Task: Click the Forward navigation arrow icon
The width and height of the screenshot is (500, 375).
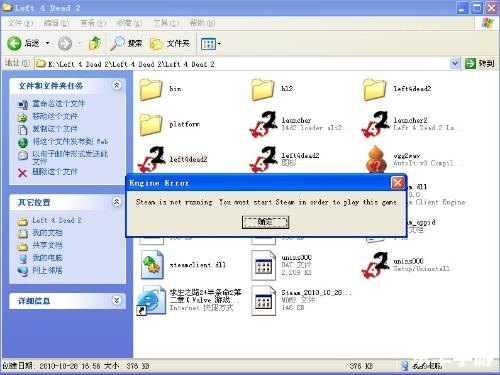Action: [x=65, y=43]
